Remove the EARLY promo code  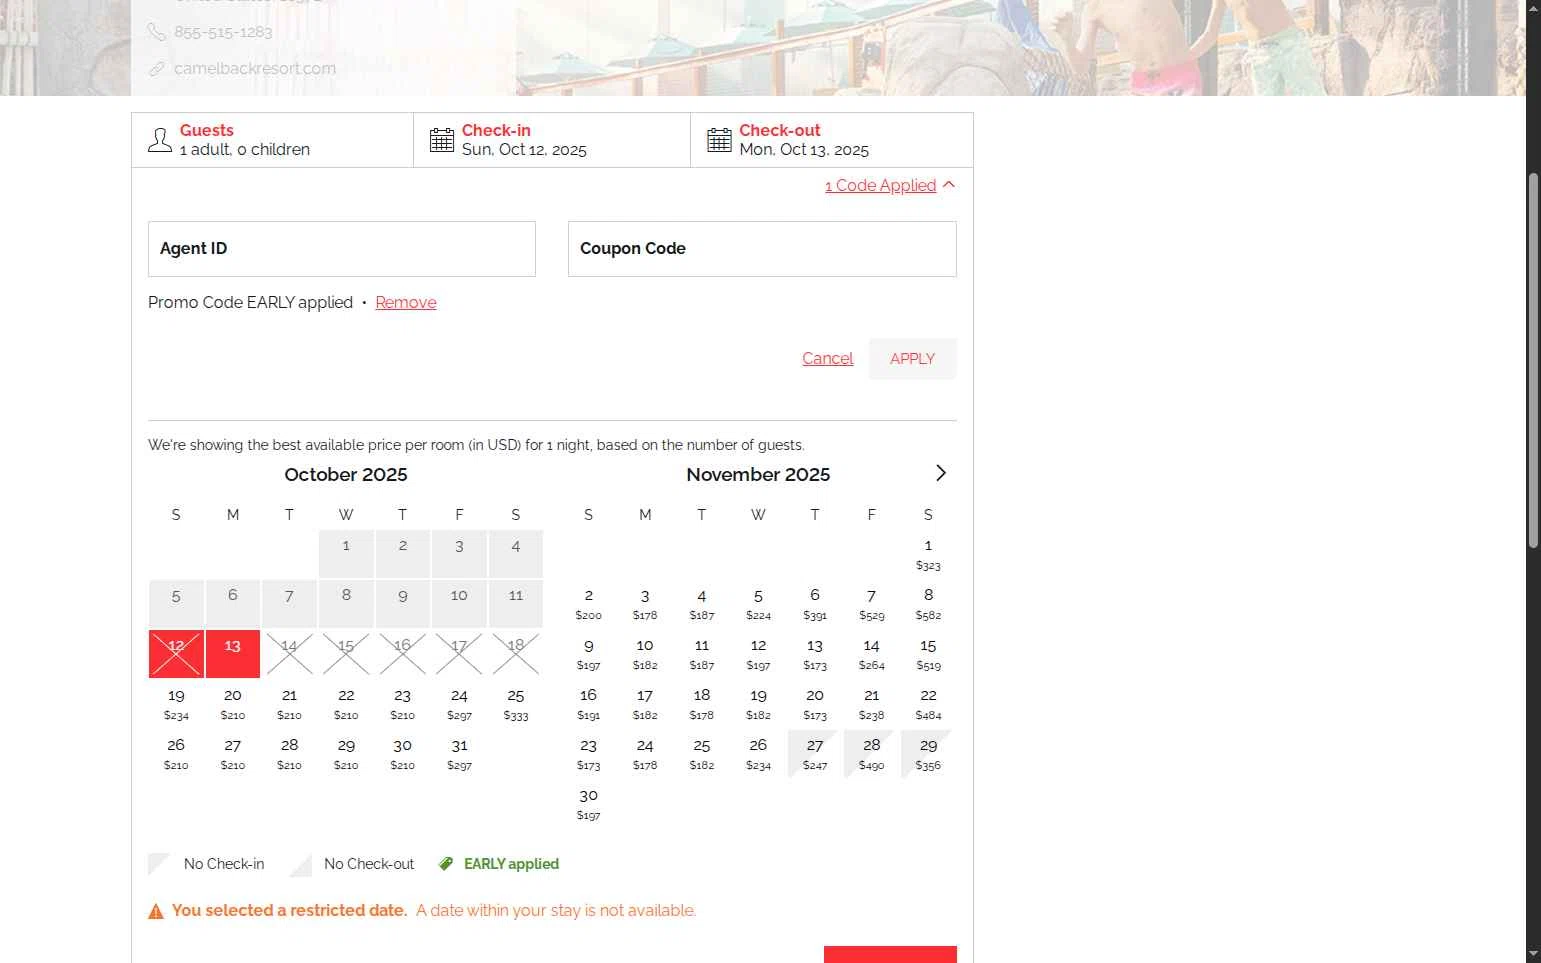[x=406, y=303]
